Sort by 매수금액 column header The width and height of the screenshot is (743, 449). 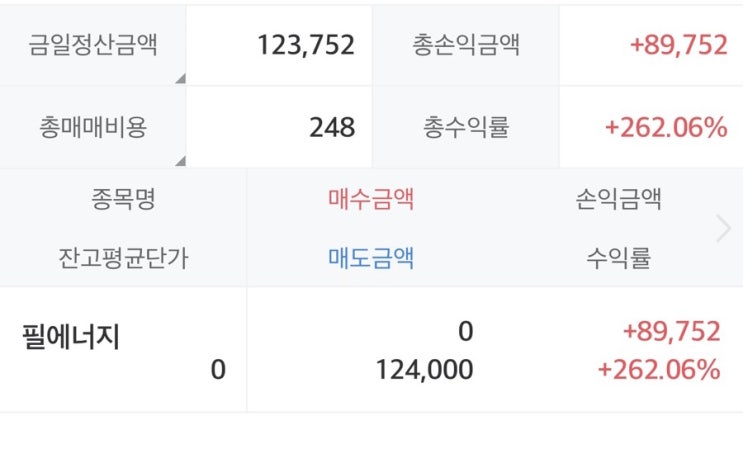tap(371, 198)
